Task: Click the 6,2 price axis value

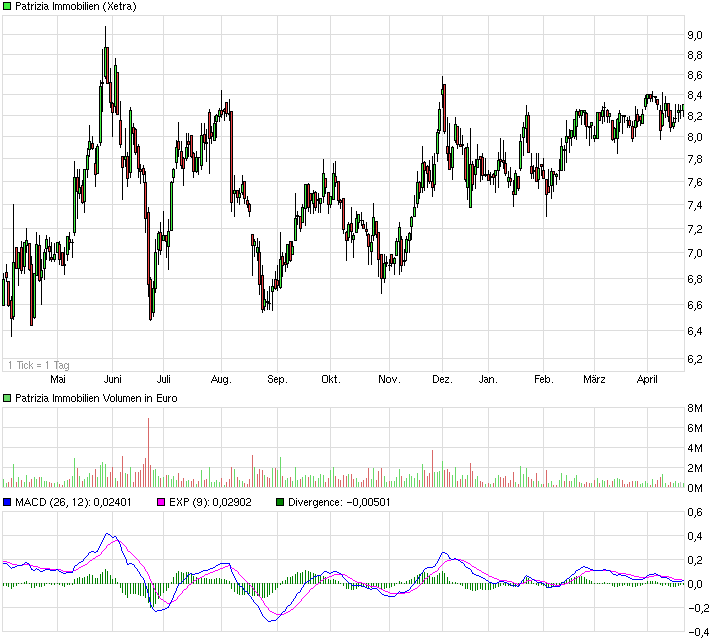Action: tap(695, 359)
